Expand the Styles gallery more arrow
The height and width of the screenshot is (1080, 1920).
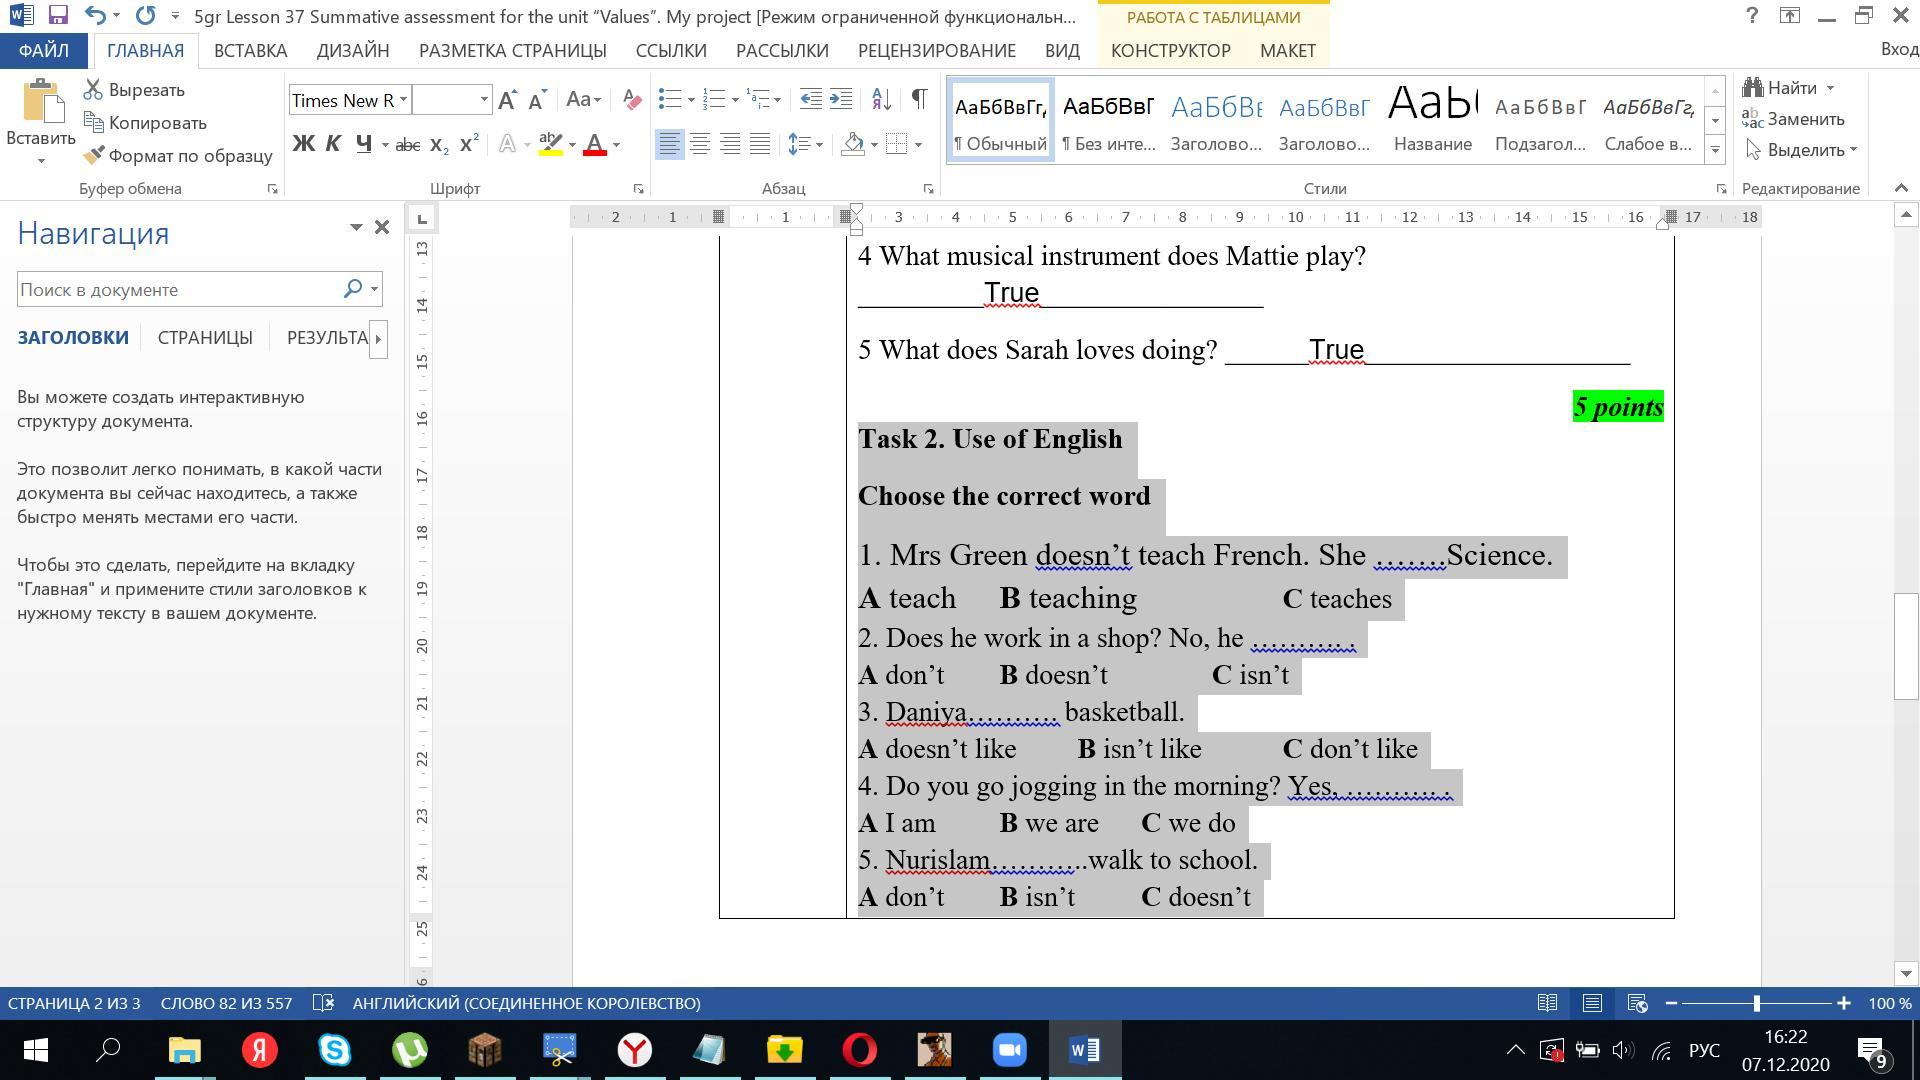click(1715, 150)
